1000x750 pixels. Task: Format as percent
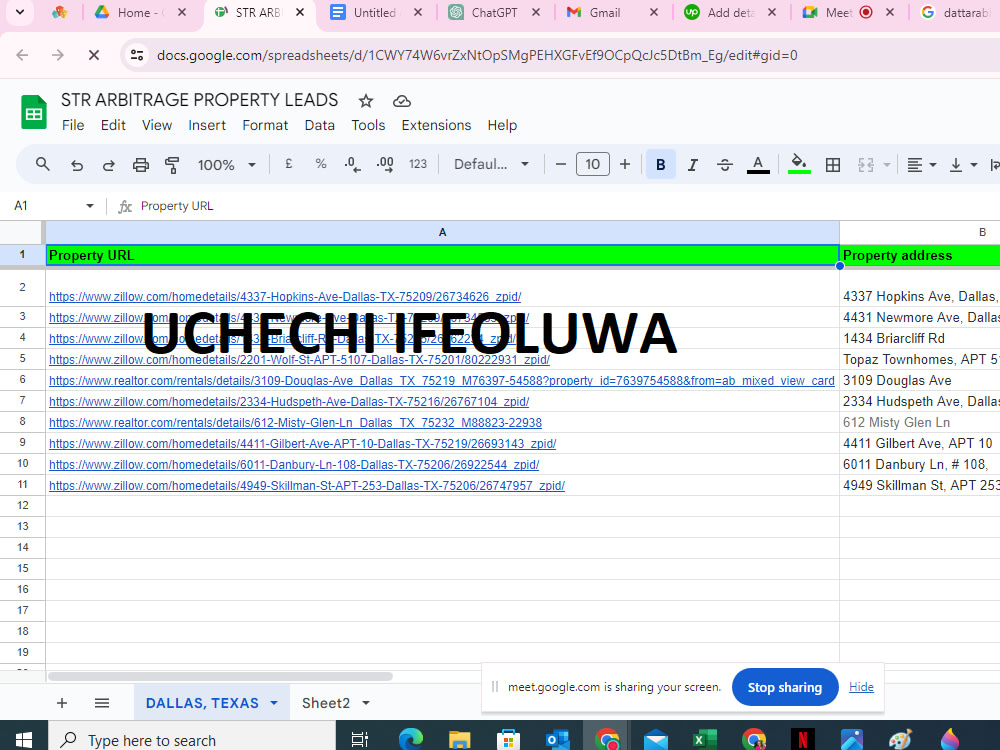click(x=321, y=164)
